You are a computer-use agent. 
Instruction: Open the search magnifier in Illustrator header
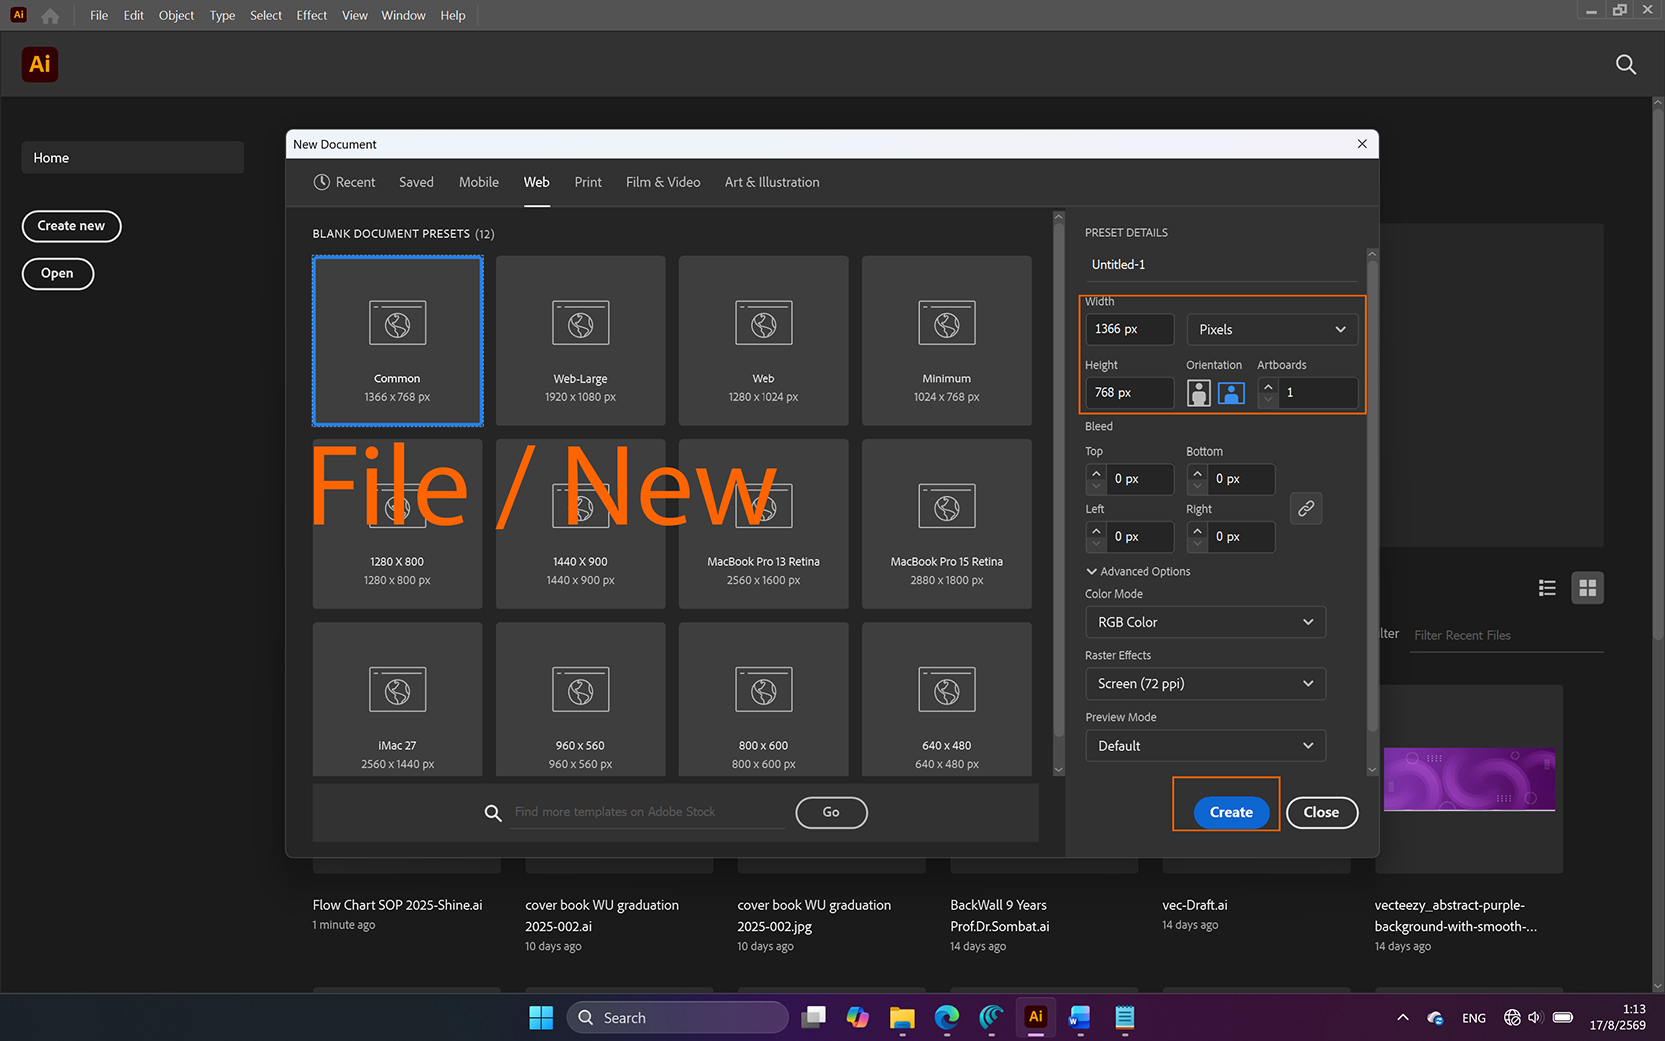[x=1626, y=65]
